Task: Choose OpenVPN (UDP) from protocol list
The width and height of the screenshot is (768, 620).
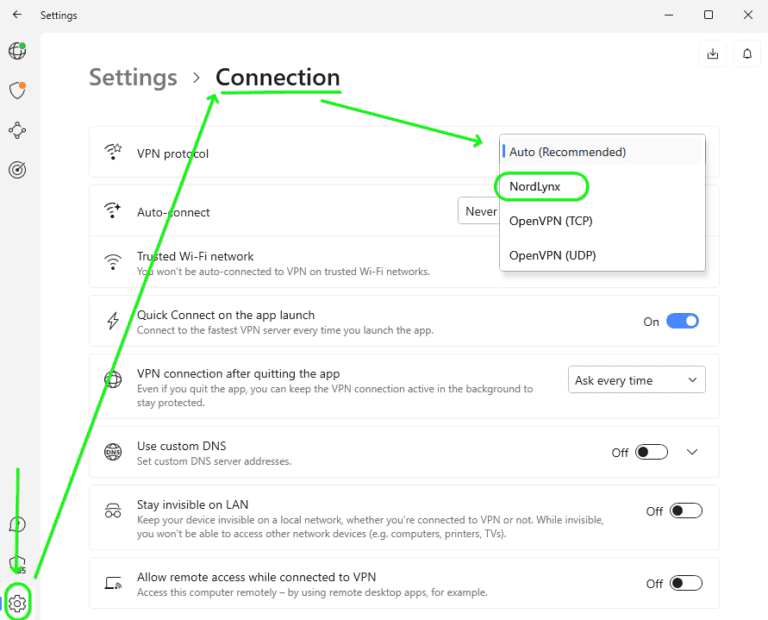Action: click(x=552, y=255)
